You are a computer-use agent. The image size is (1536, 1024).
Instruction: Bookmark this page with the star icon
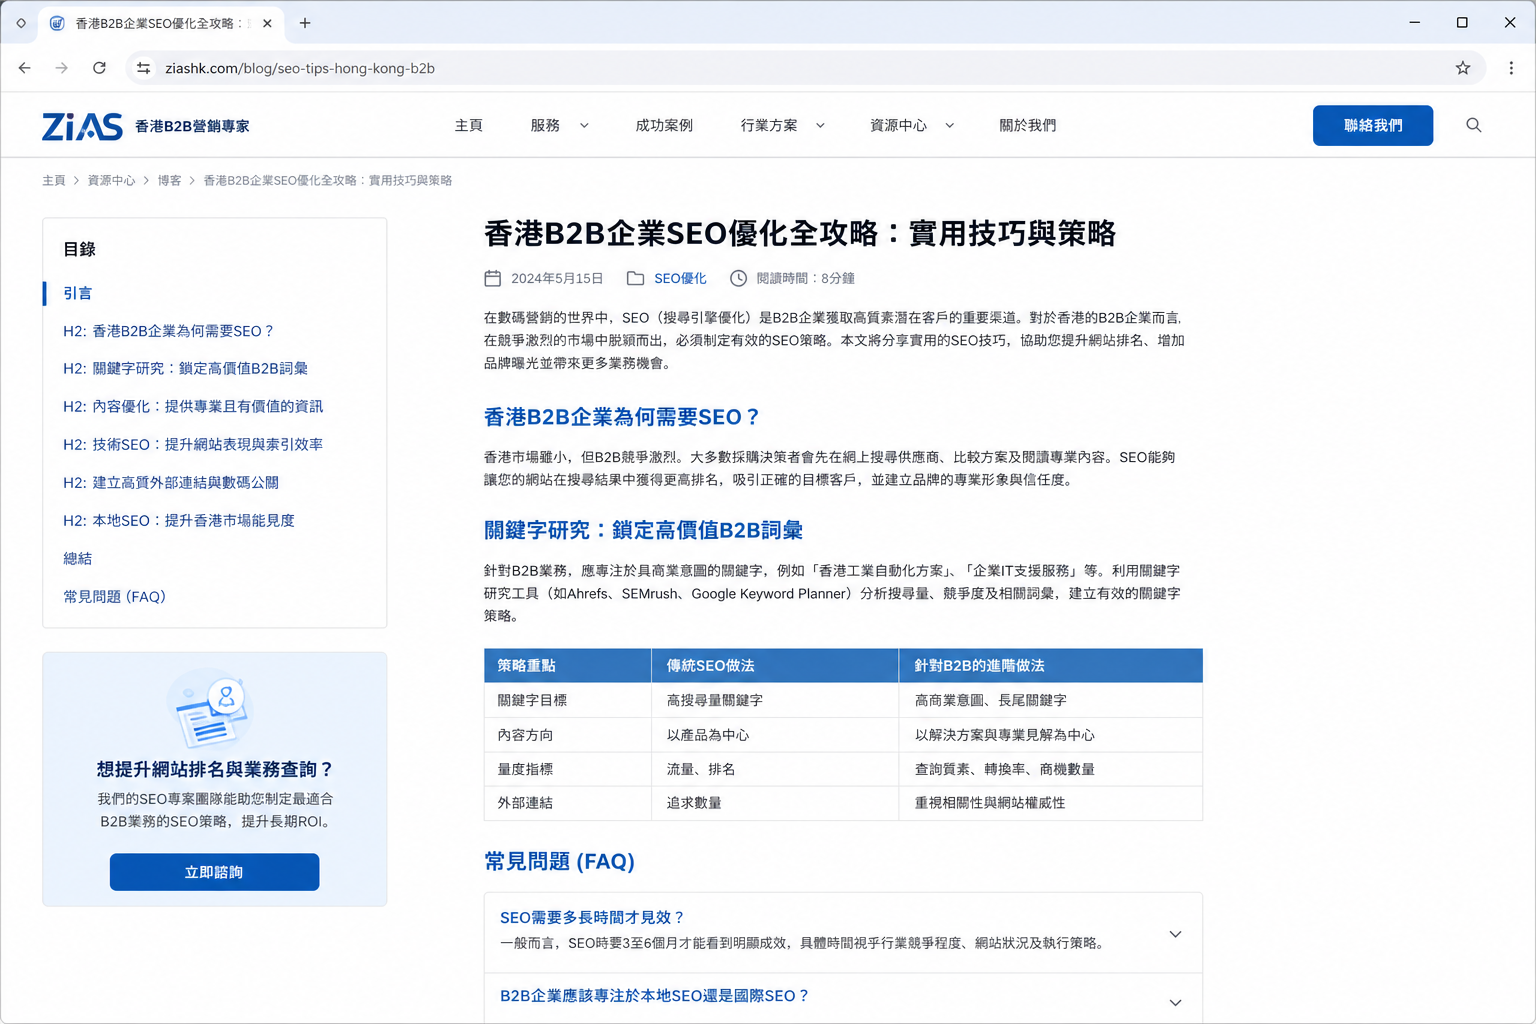coord(1462,68)
